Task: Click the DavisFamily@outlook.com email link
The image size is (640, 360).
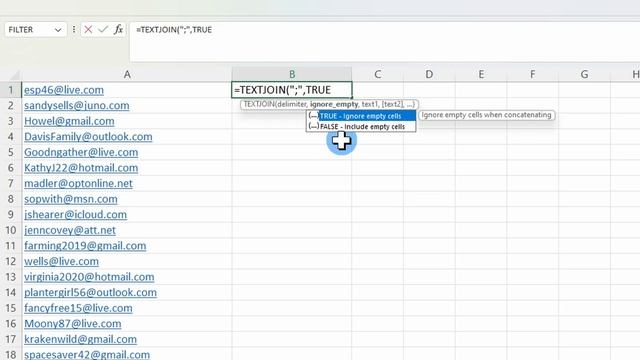Action: click(x=88, y=137)
